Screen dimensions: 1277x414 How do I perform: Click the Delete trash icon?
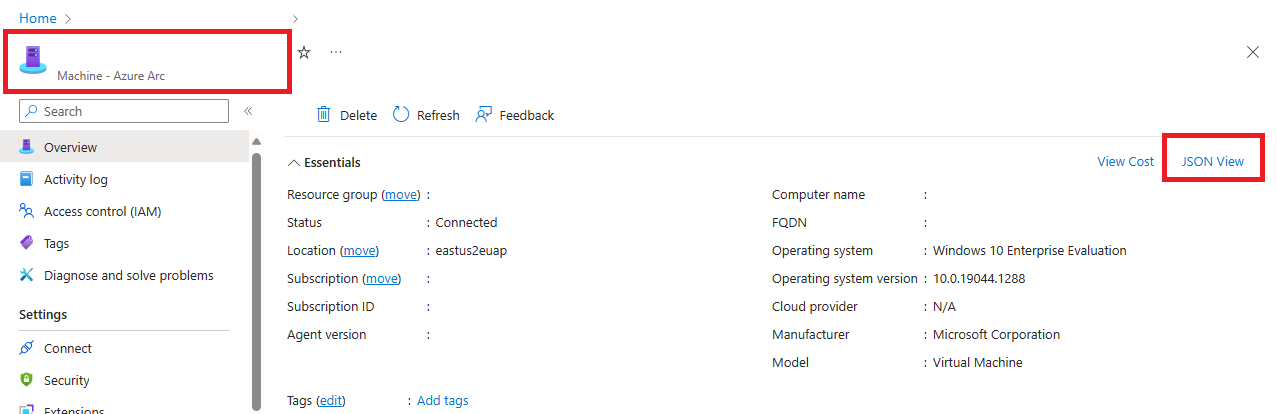tap(324, 115)
